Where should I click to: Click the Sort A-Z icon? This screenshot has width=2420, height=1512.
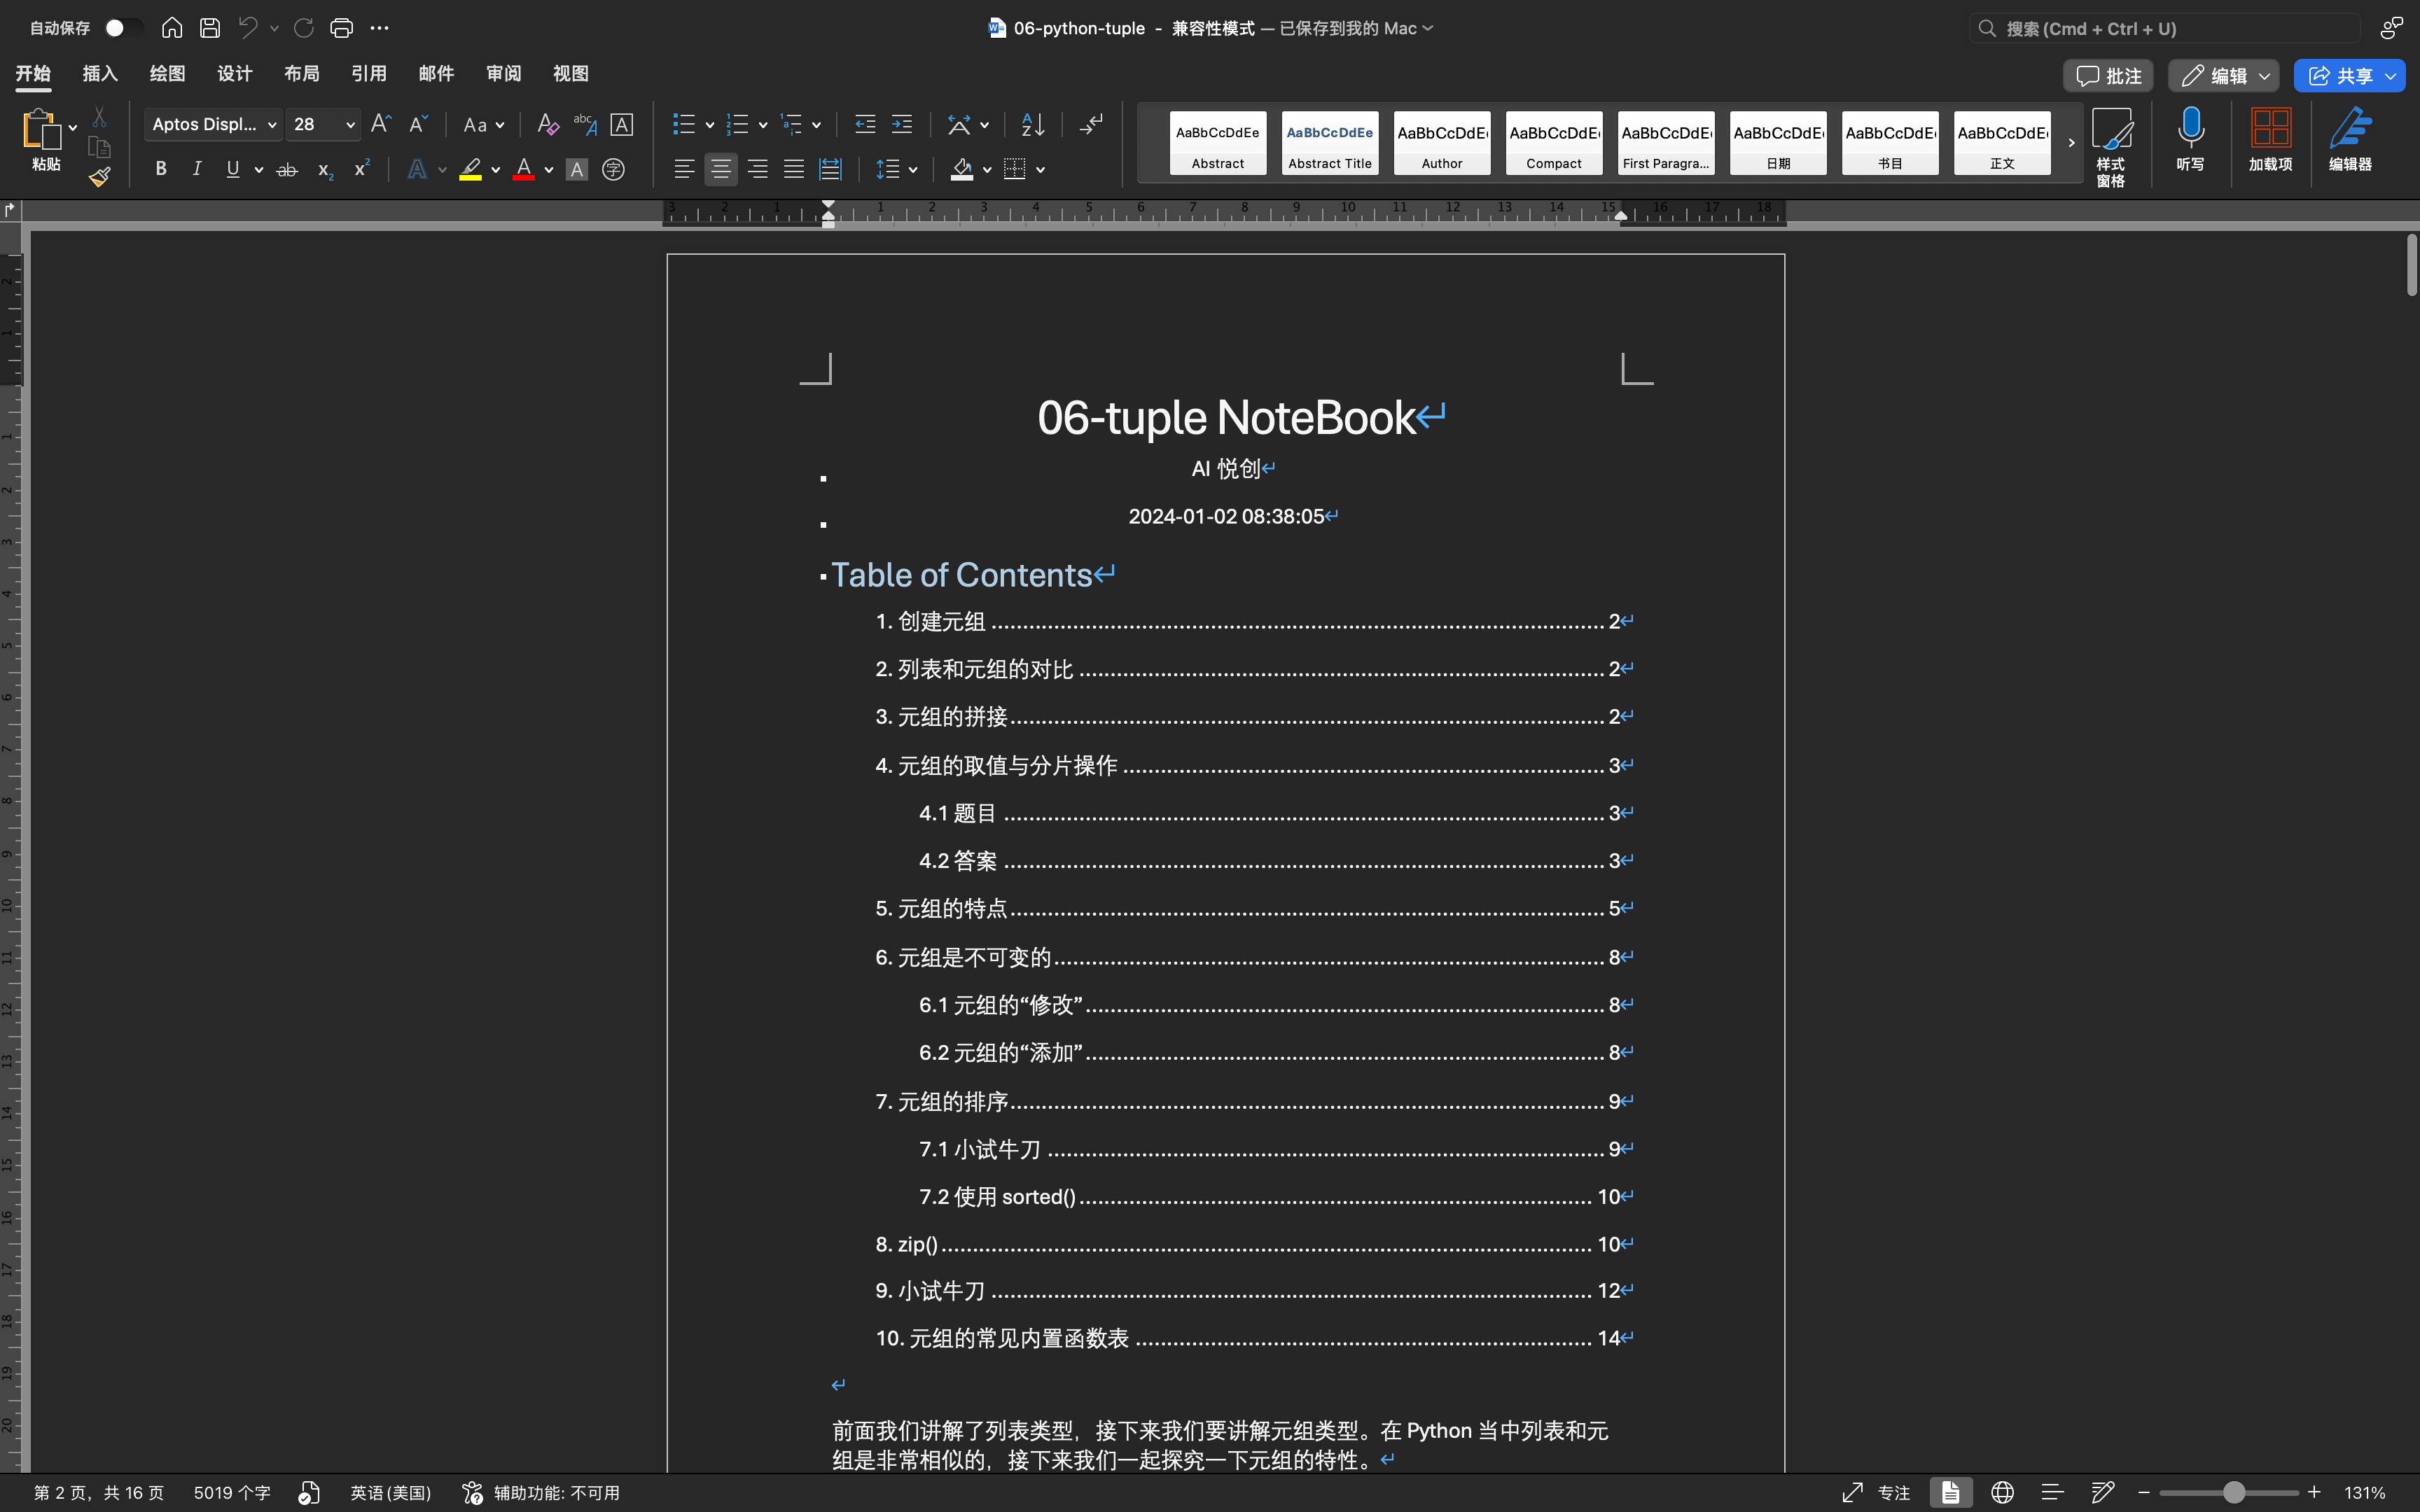coord(1032,125)
